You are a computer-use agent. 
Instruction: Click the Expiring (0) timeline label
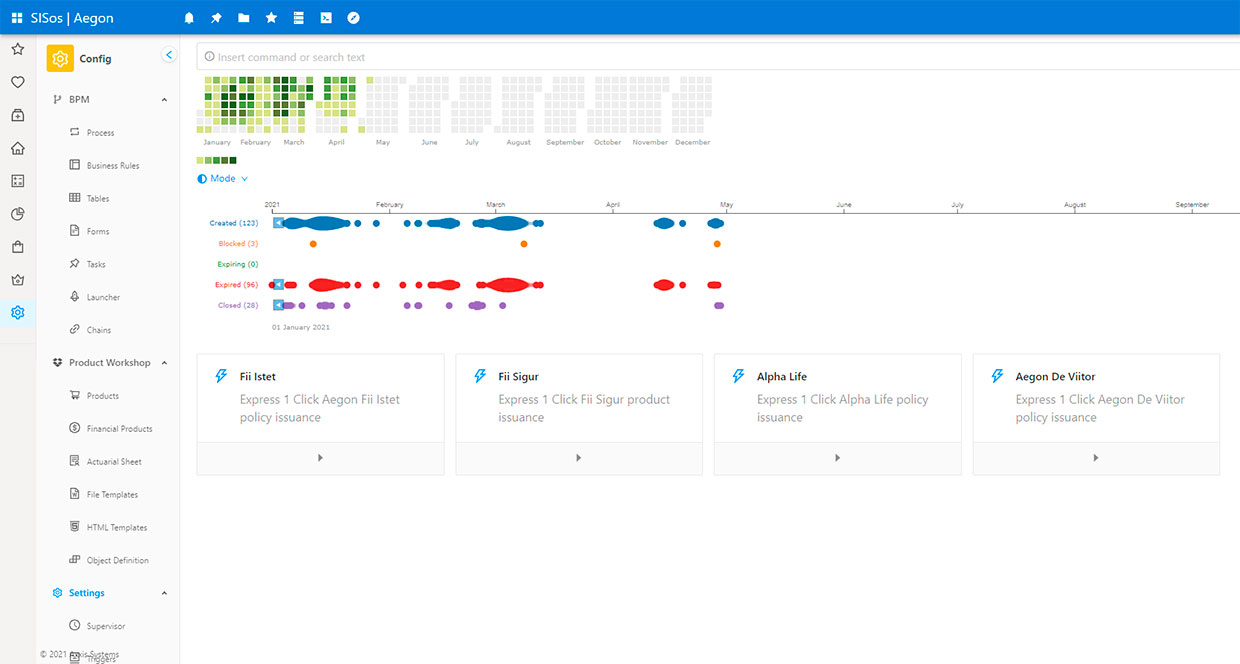(238, 264)
